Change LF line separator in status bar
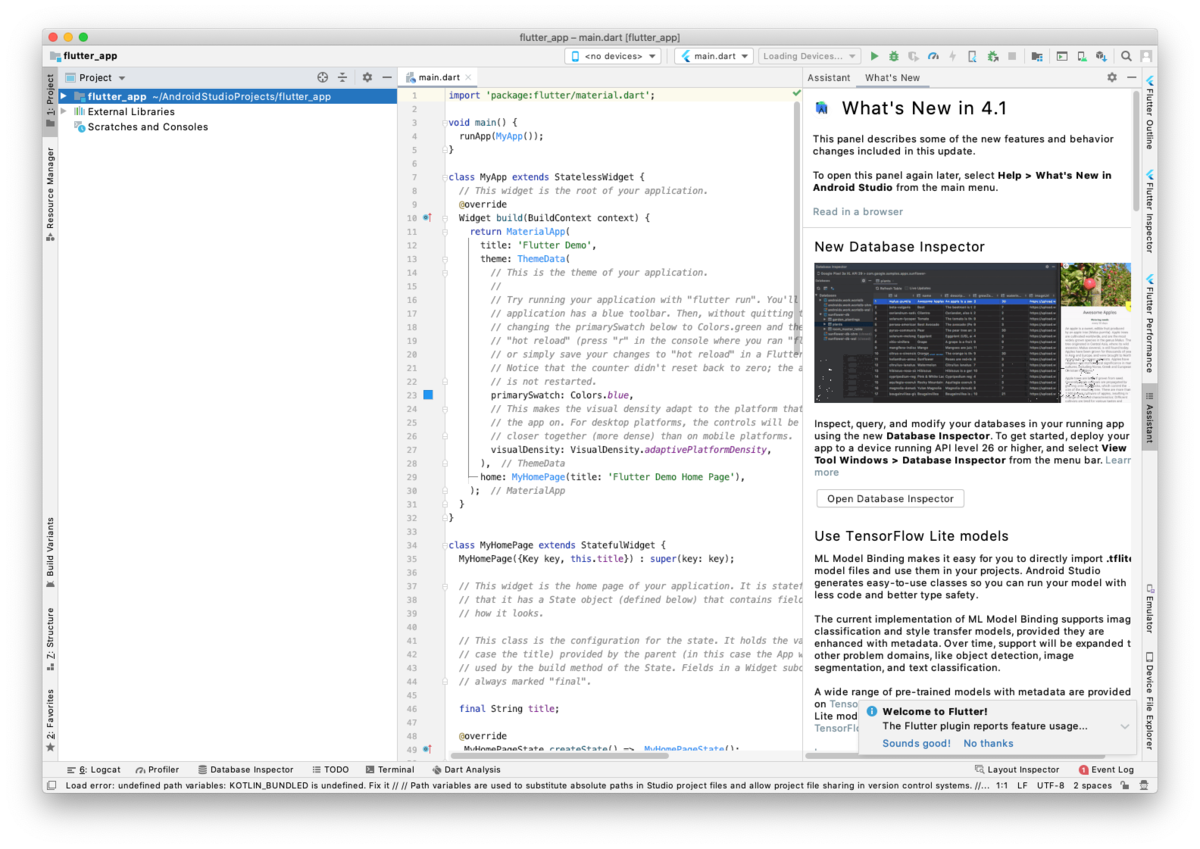The height and width of the screenshot is (849, 1200). (1022, 786)
